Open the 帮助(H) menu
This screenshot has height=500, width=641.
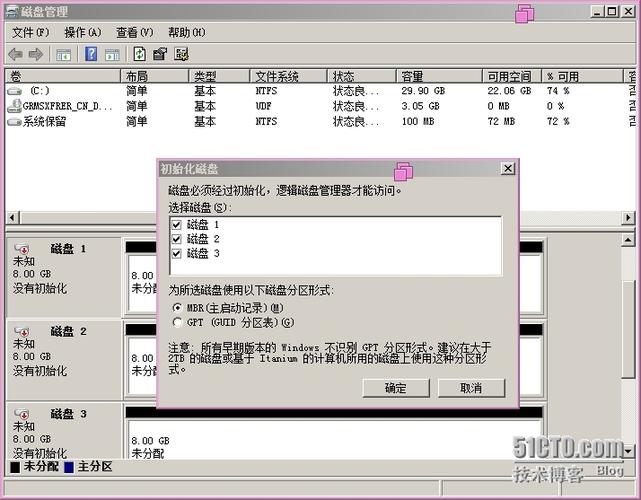186,32
